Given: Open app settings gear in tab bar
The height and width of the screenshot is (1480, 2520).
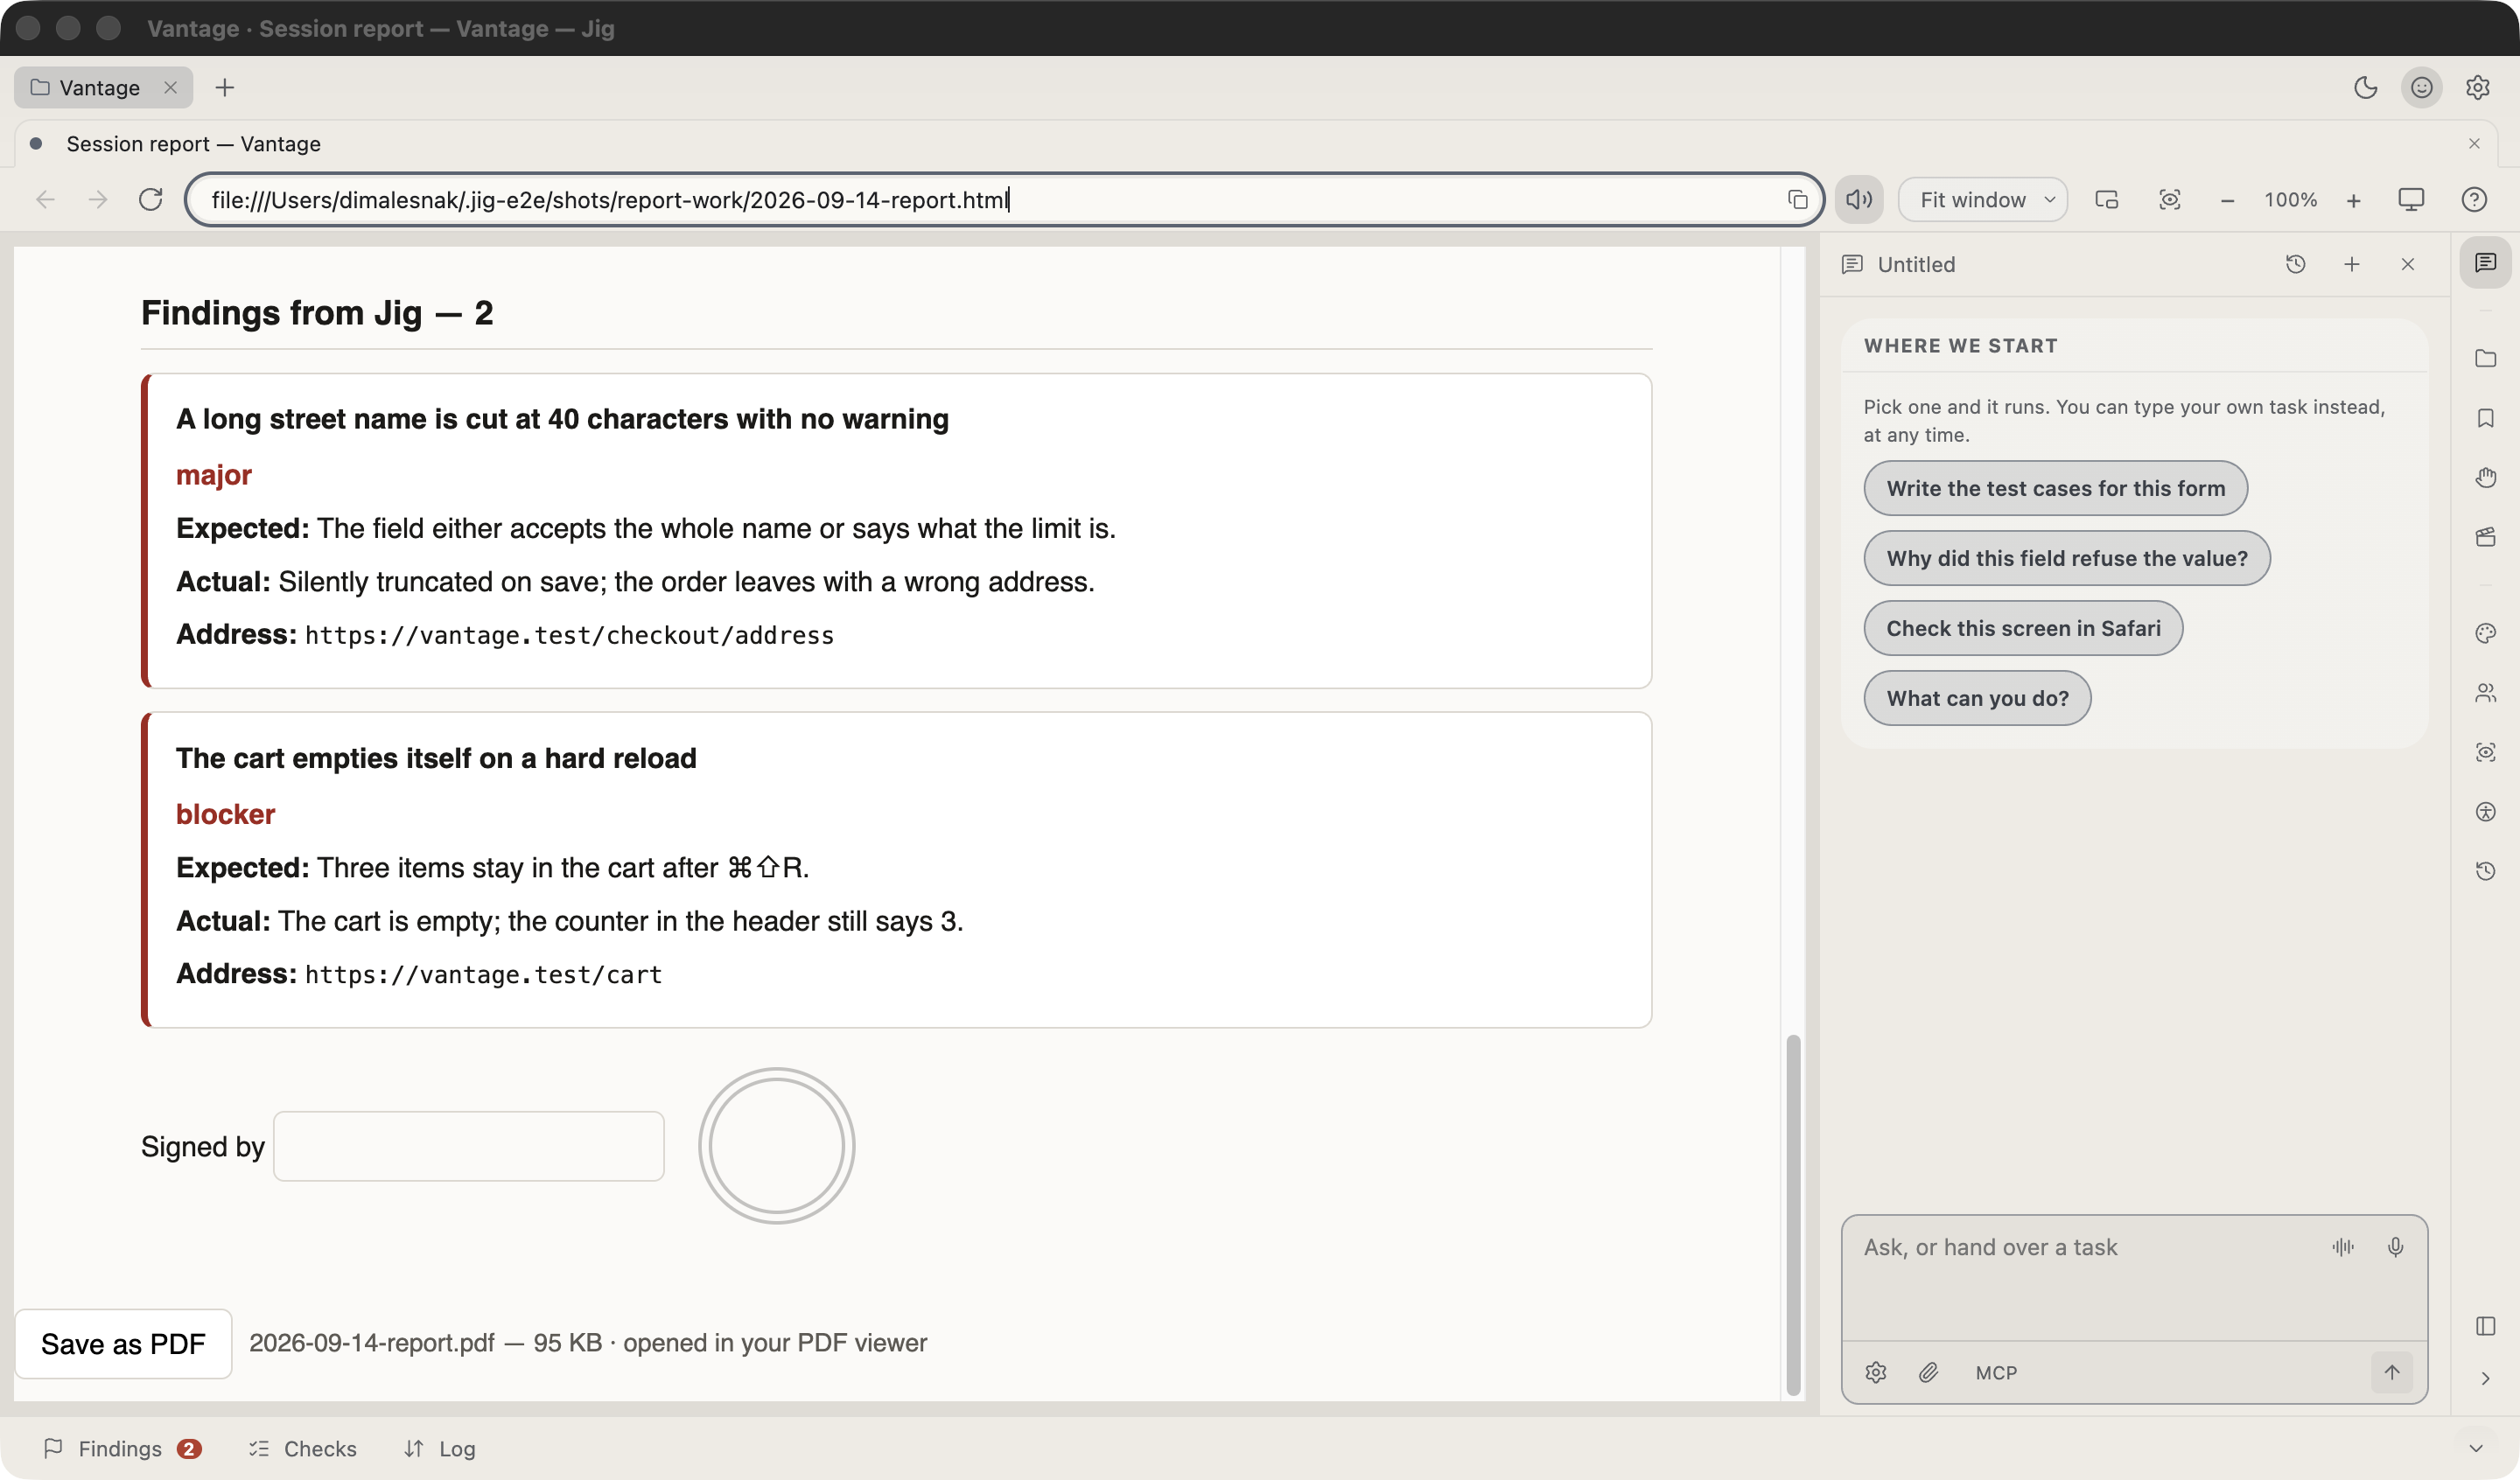Looking at the screenshot, I should [2477, 88].
